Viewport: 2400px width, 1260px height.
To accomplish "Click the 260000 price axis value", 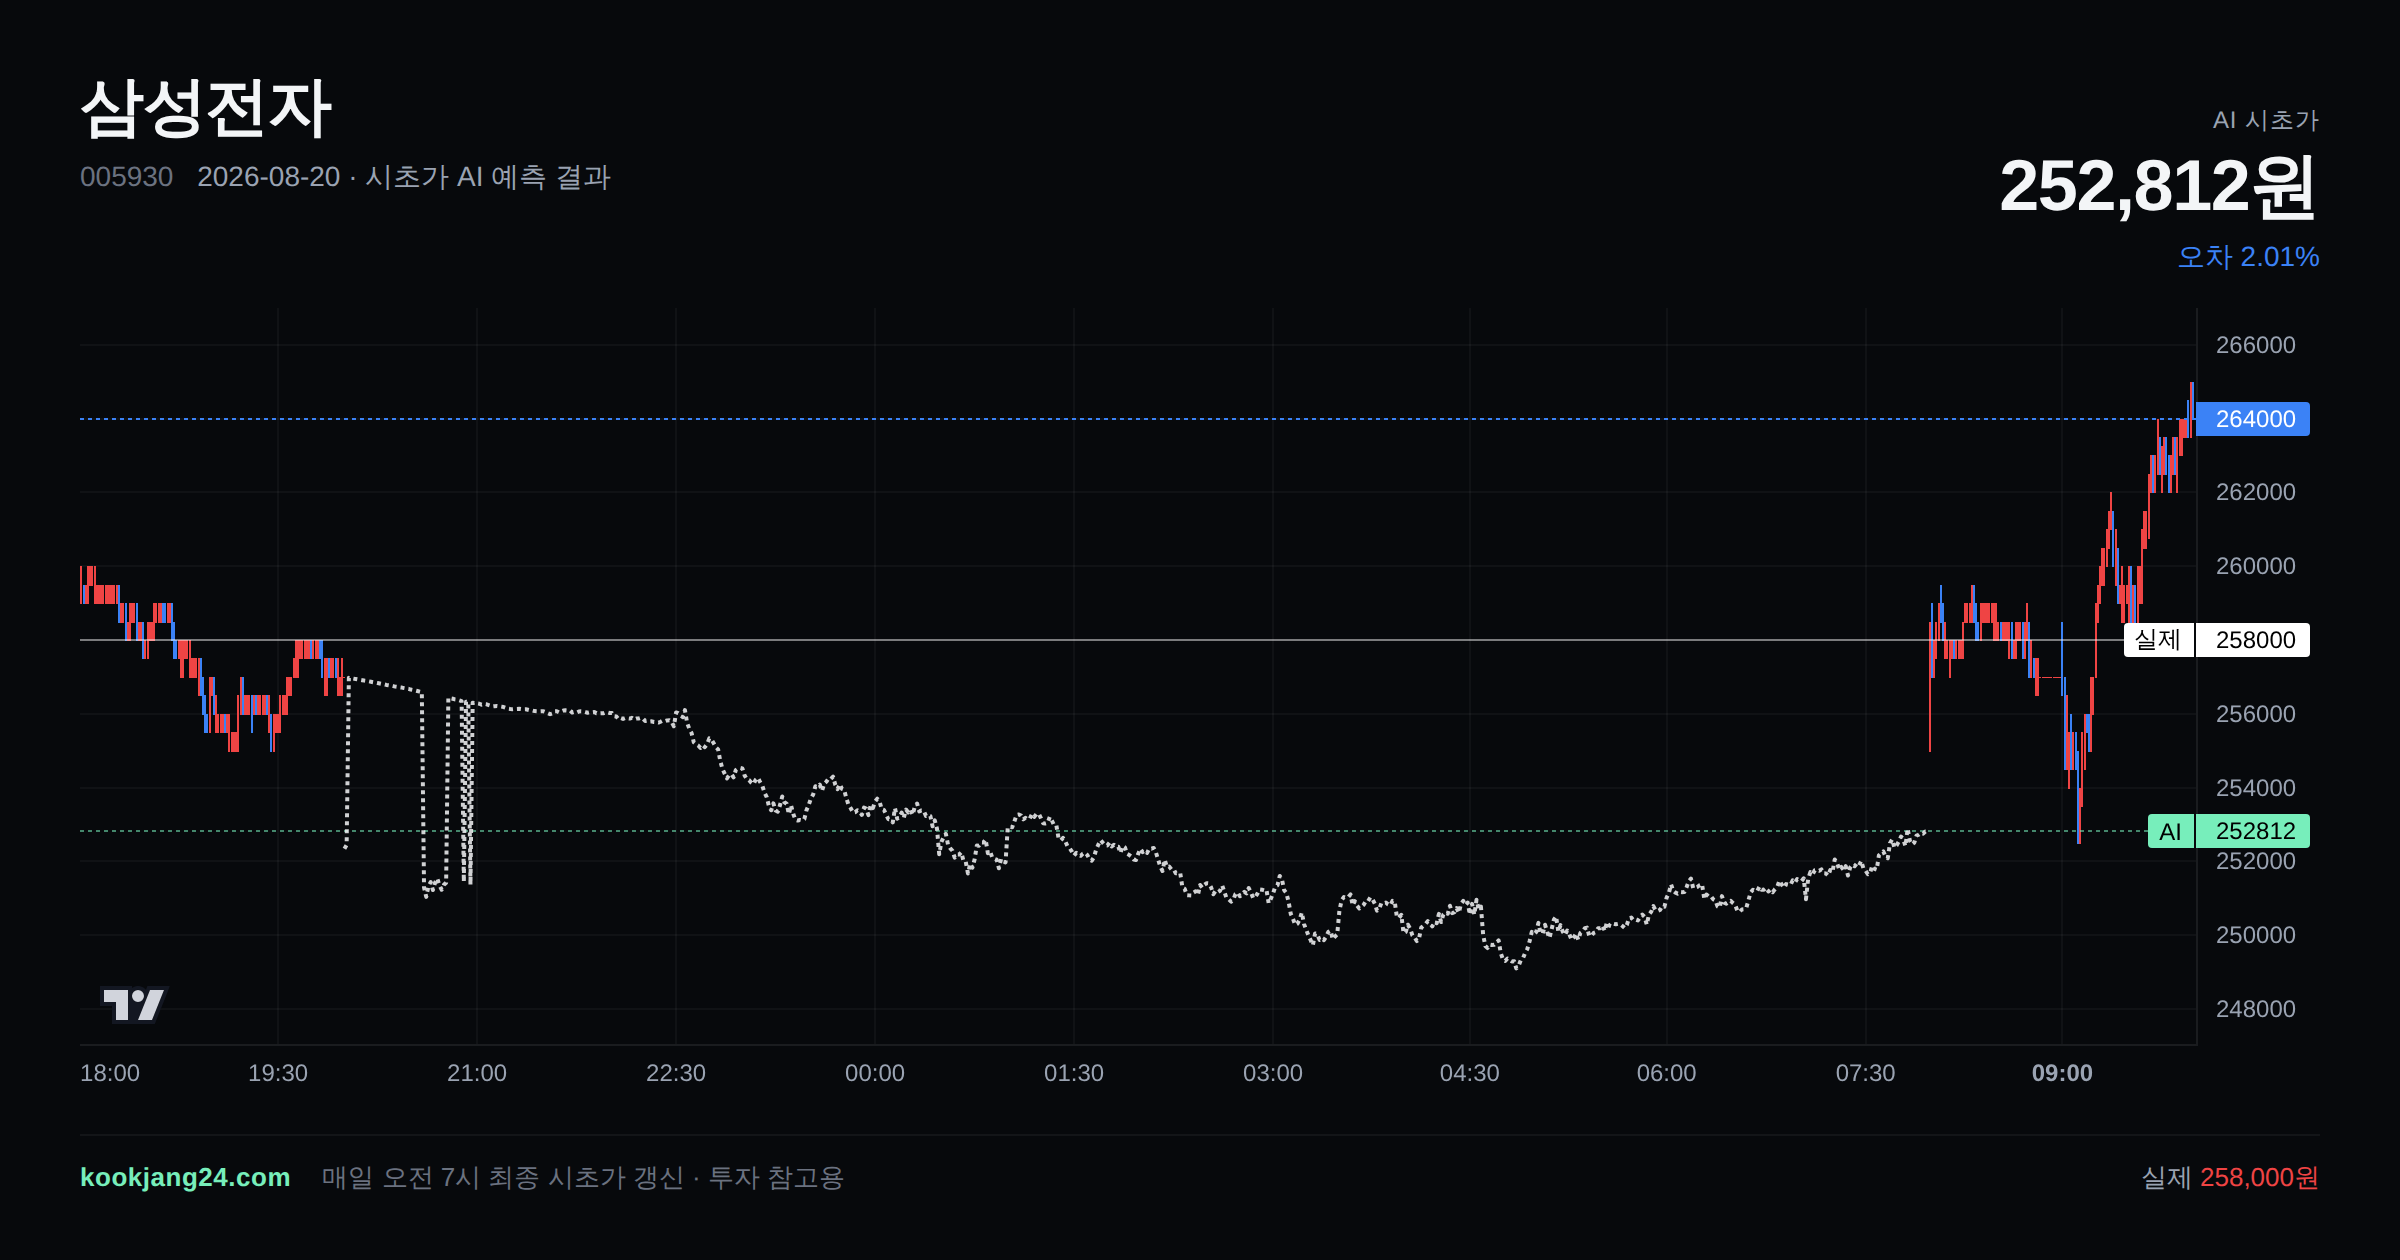I will (2255, 566).
